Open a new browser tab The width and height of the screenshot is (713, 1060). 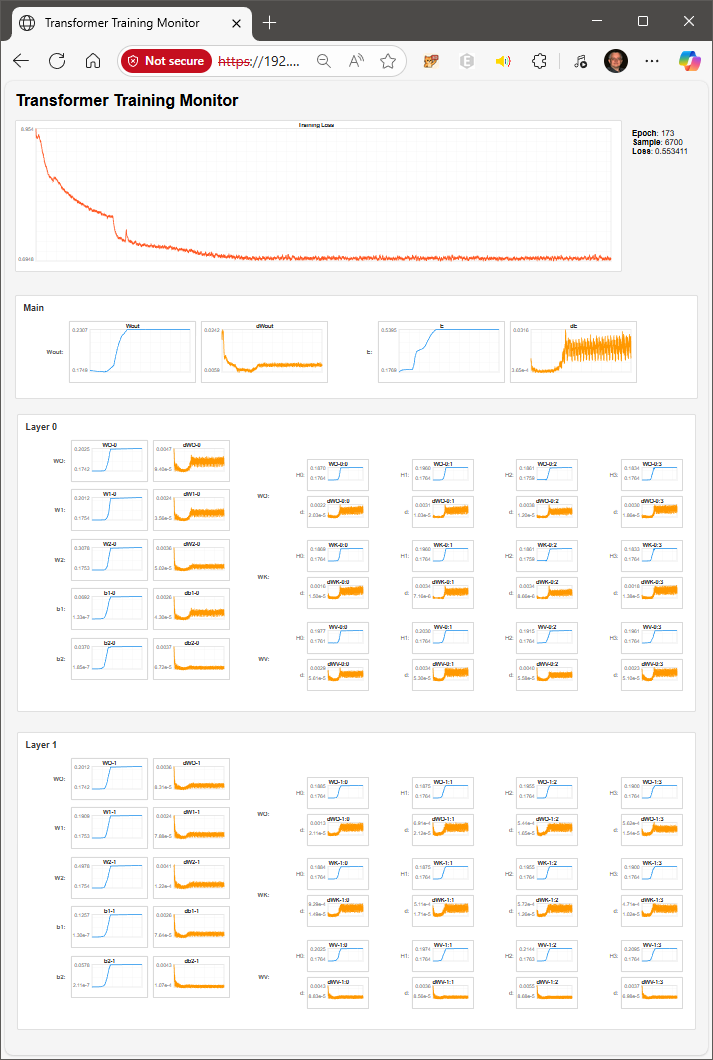tap(270, 22)
